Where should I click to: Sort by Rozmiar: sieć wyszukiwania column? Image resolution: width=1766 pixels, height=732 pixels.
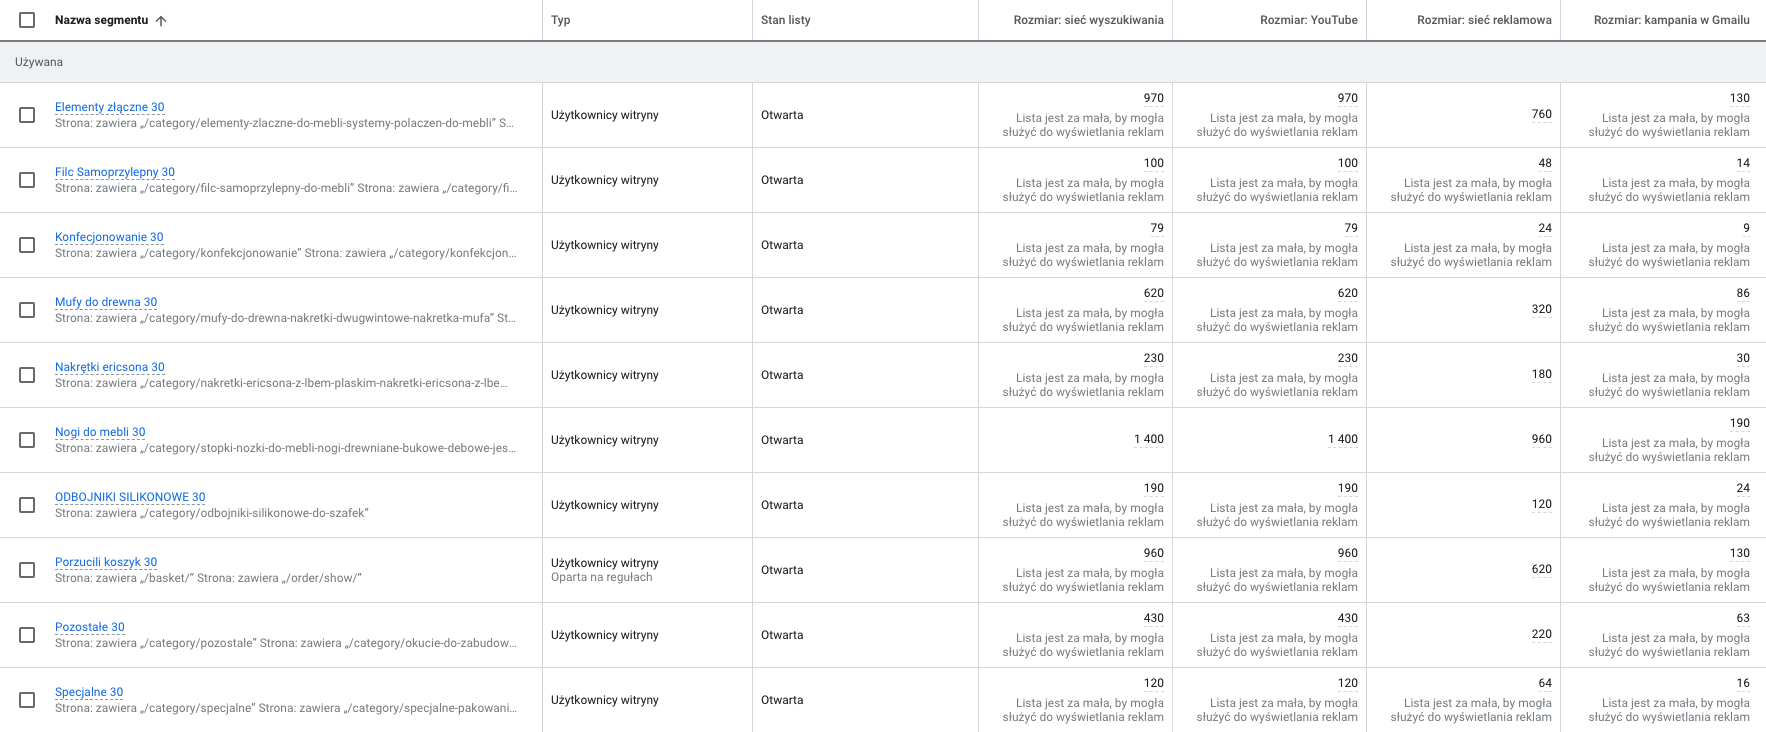pyautogui.click(x=1088, y=20)
